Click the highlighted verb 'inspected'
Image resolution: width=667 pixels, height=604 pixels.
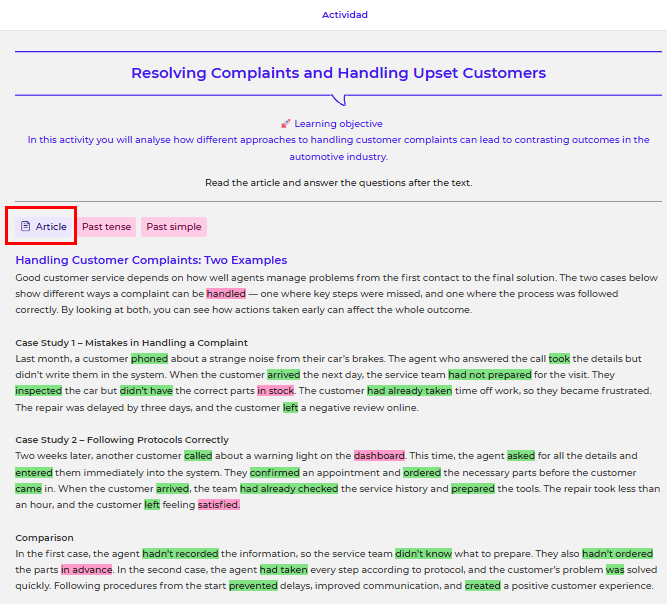click(x=39, y=391)
